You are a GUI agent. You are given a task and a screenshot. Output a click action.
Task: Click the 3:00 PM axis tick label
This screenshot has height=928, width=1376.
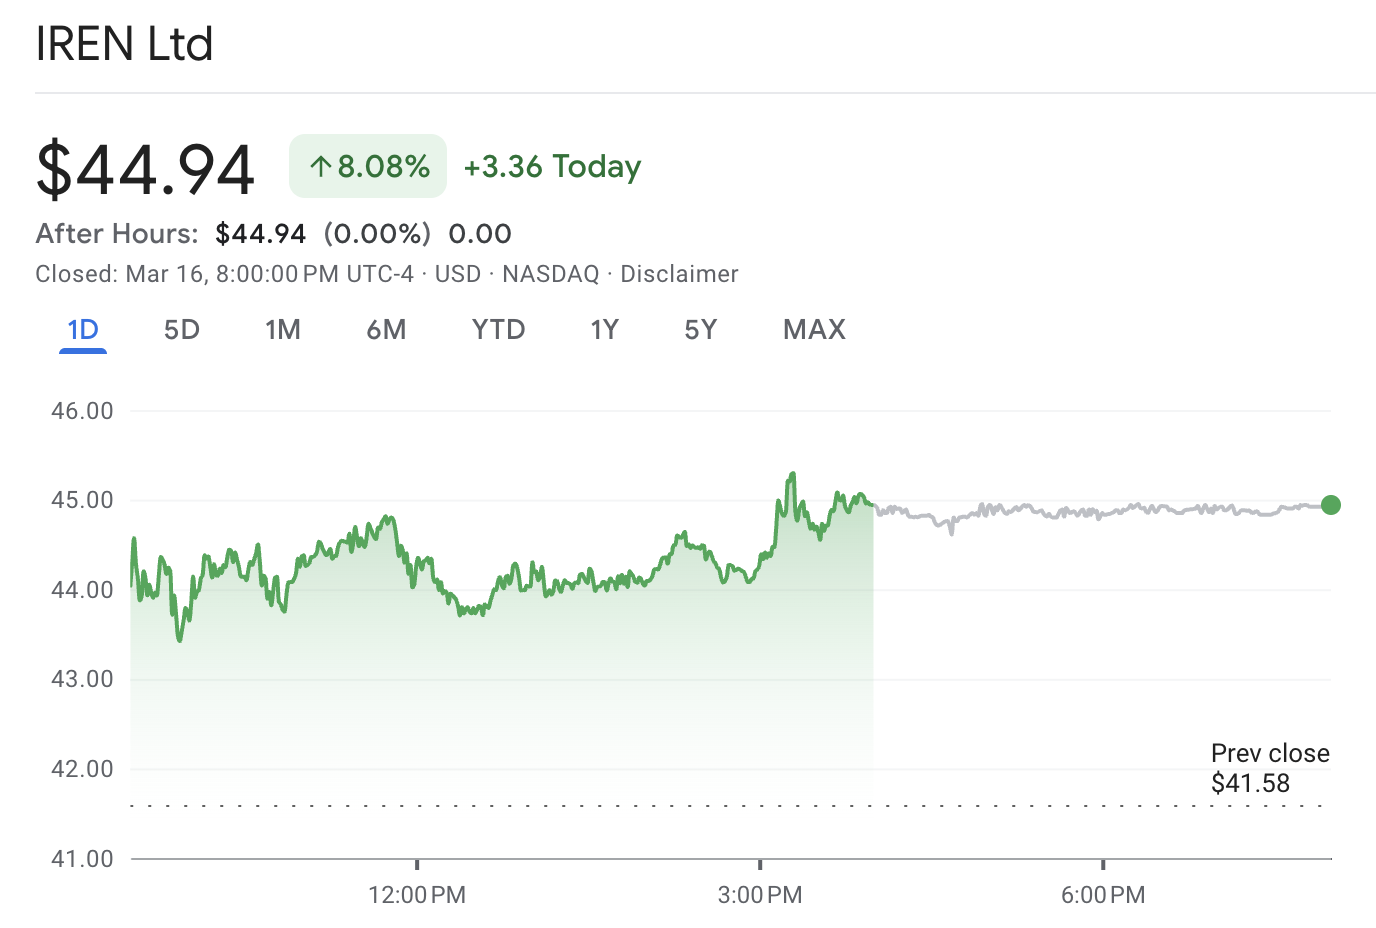coord(760,895)
